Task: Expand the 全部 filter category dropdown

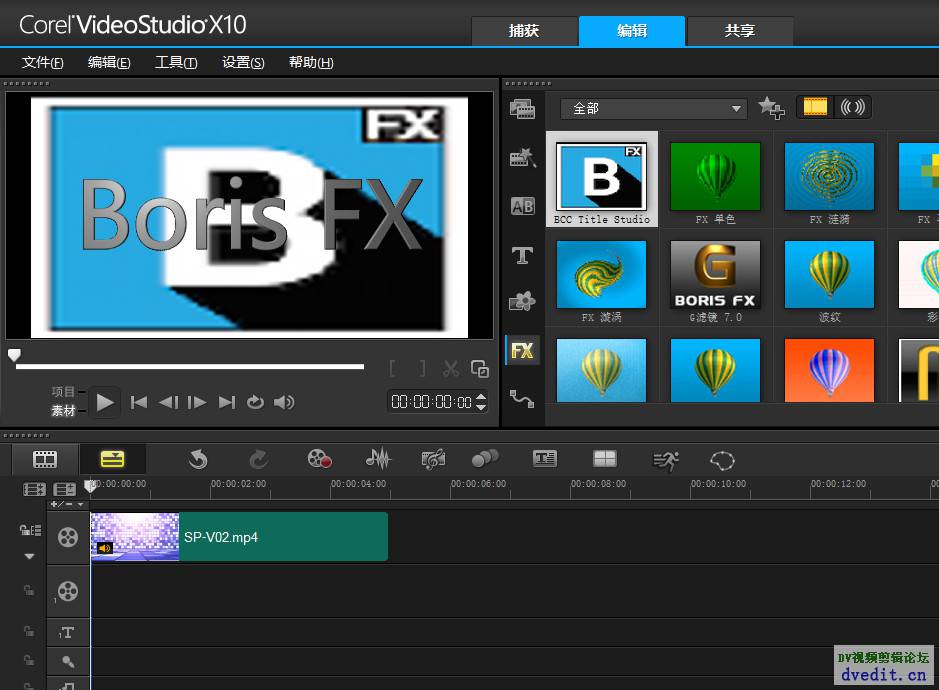Action: pyautogui.click(x=654, y=108)
